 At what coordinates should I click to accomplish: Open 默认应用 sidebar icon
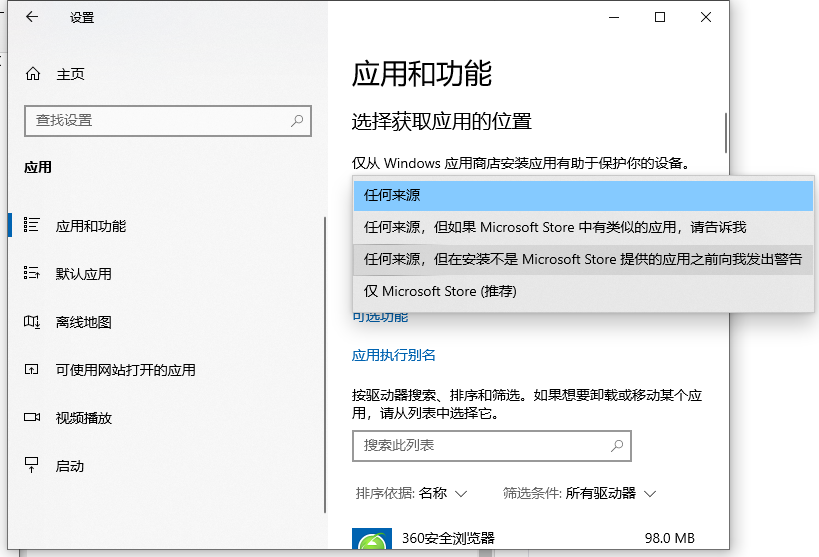coord(32,274)
